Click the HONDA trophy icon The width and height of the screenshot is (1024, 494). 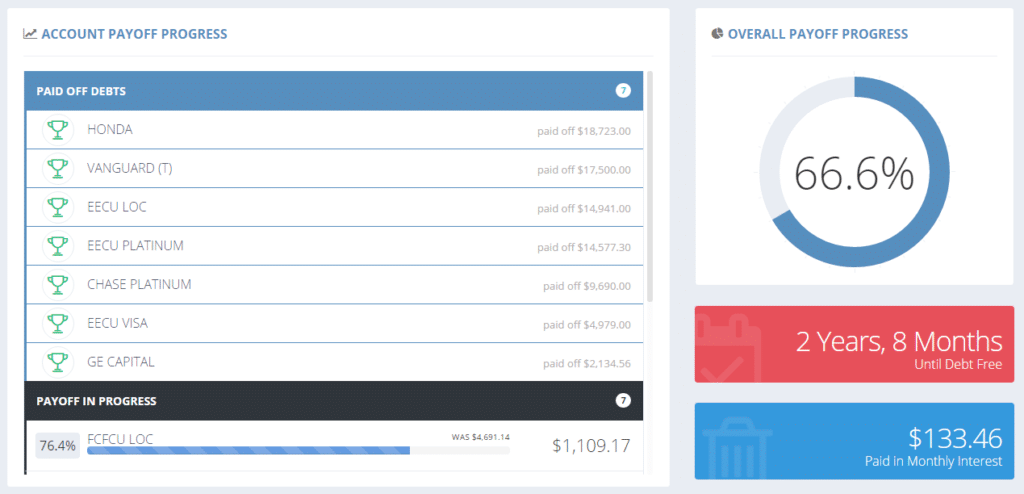click(58, 130)
